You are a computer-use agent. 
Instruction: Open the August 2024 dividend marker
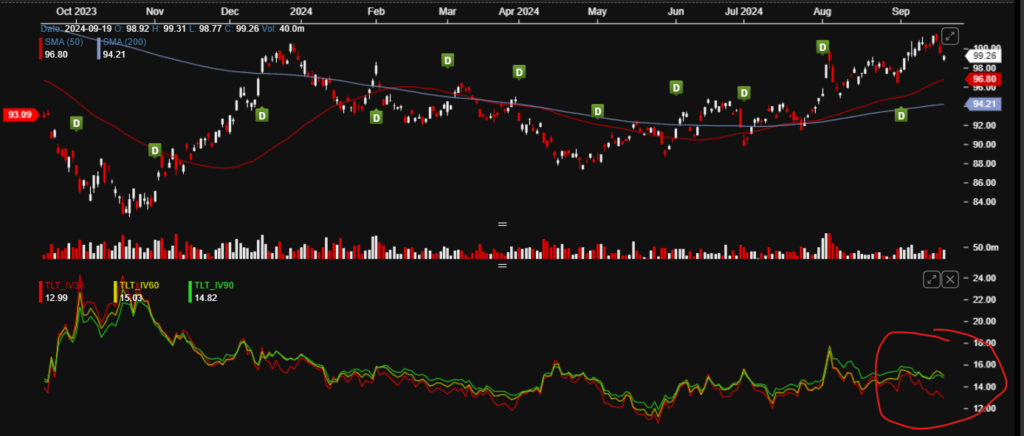[823, 47]
